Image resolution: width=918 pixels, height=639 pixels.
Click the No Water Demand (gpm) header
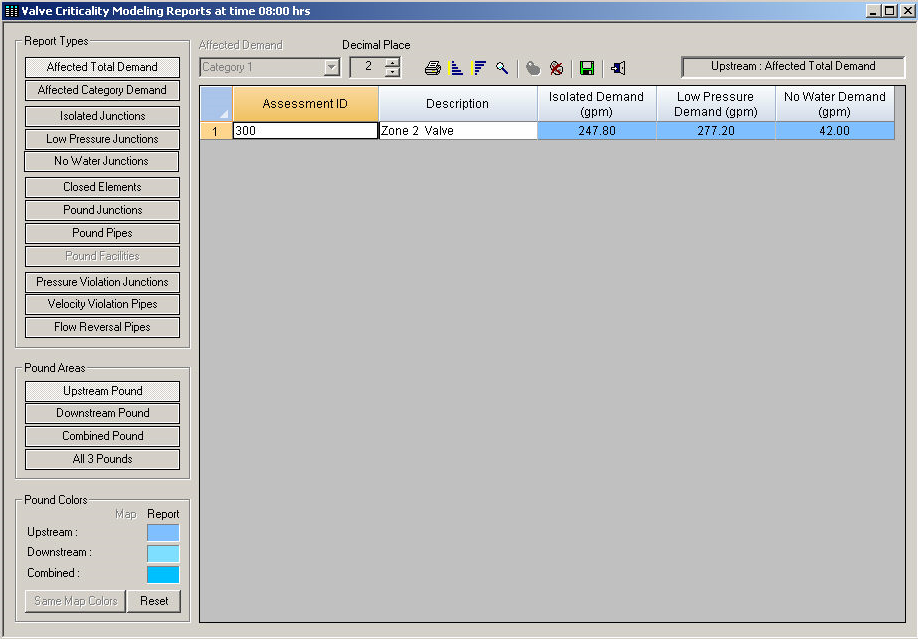(x=835, y=104)
